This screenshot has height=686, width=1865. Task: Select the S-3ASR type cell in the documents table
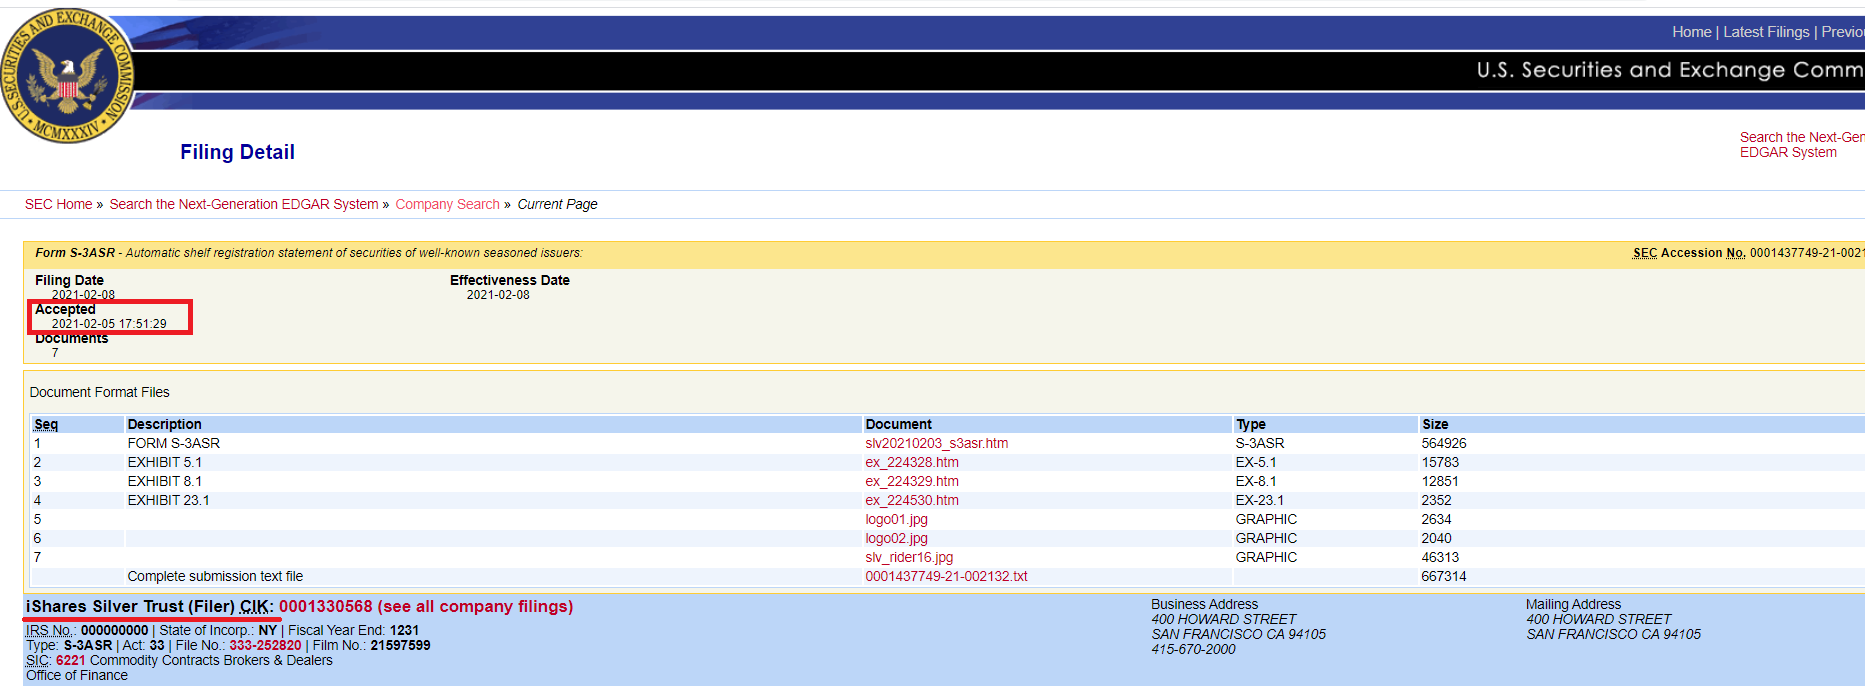1260,443
